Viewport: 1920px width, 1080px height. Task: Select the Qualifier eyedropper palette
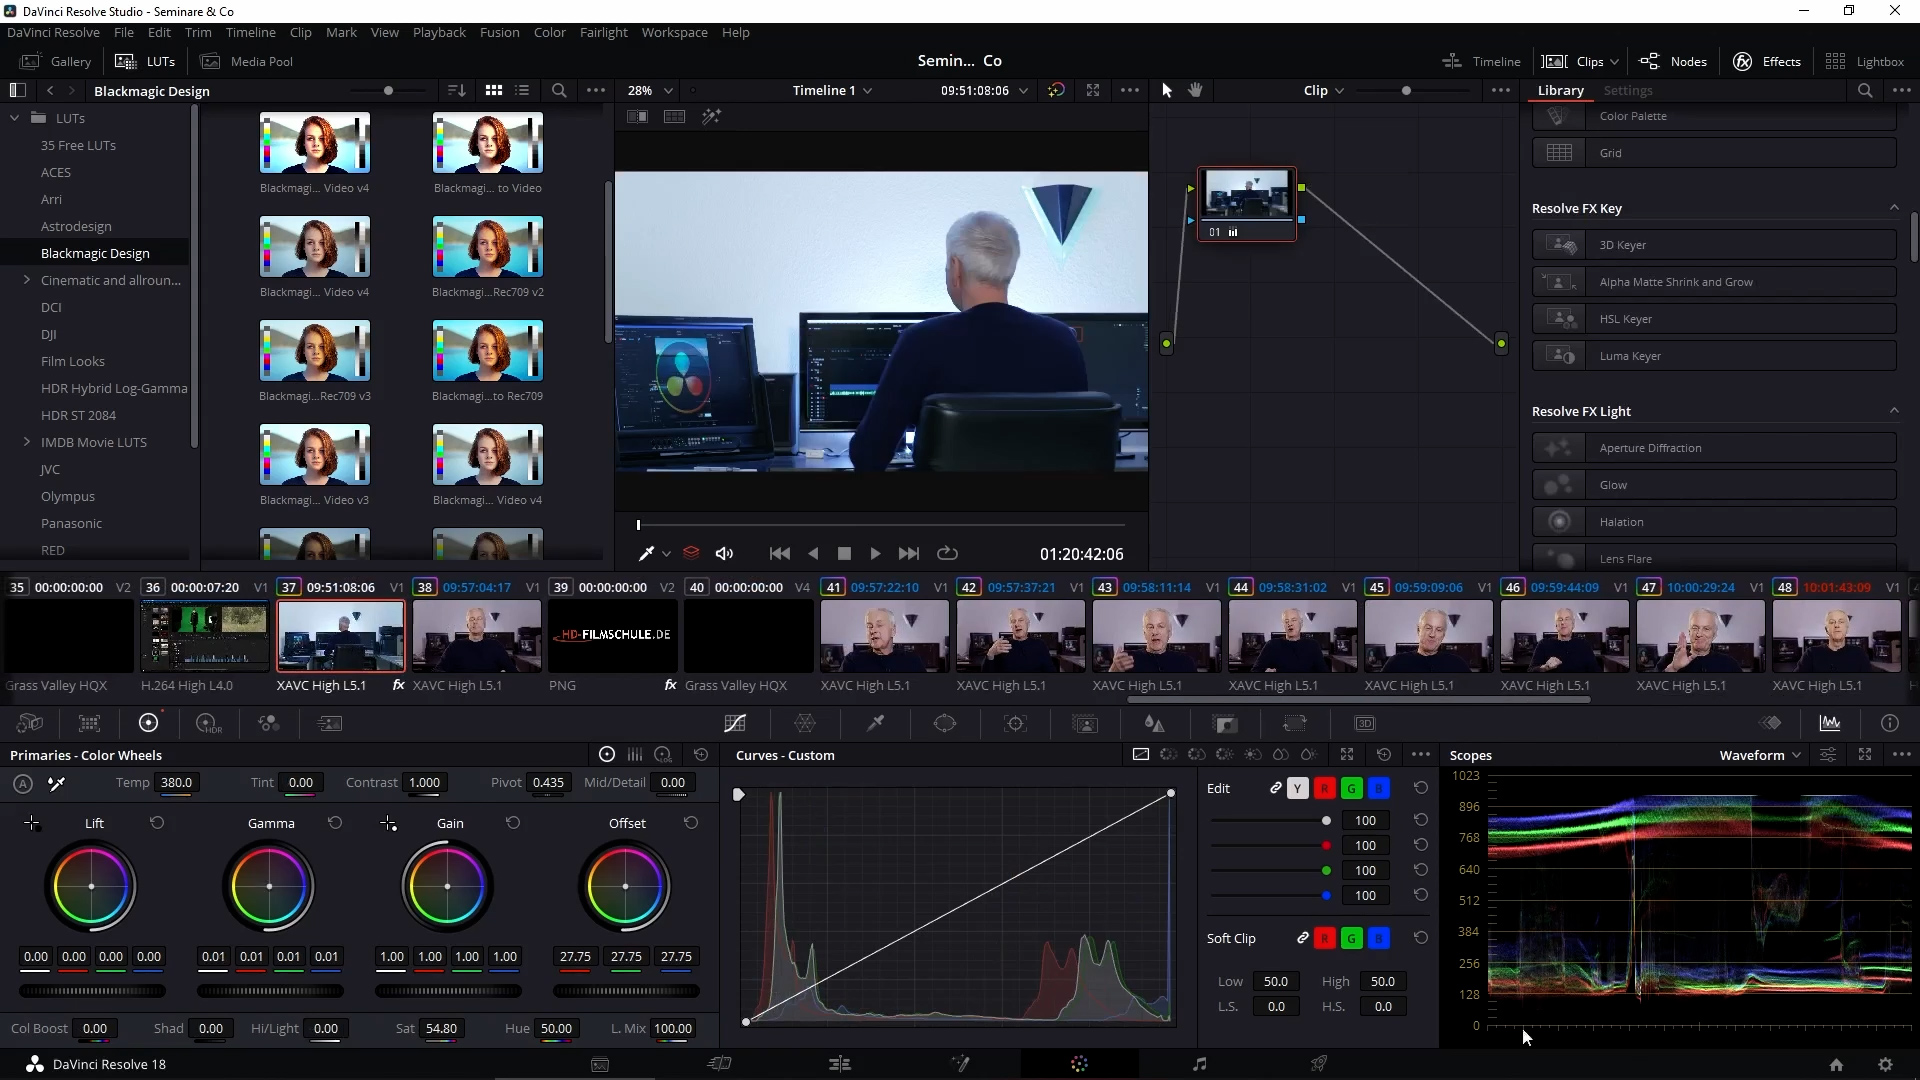875,723
